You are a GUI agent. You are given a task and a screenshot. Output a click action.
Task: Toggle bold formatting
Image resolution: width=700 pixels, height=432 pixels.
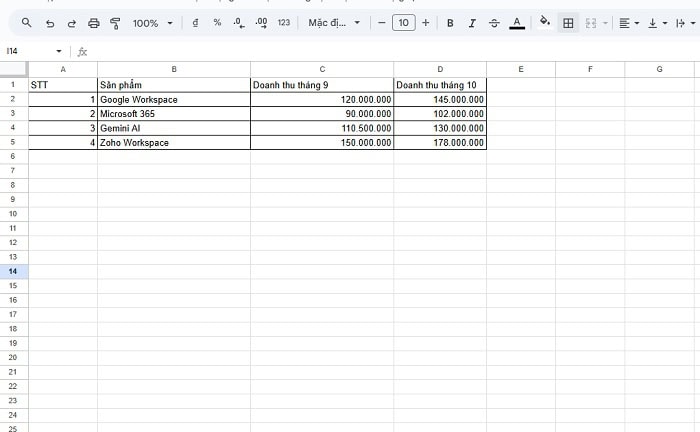(450, 23)
